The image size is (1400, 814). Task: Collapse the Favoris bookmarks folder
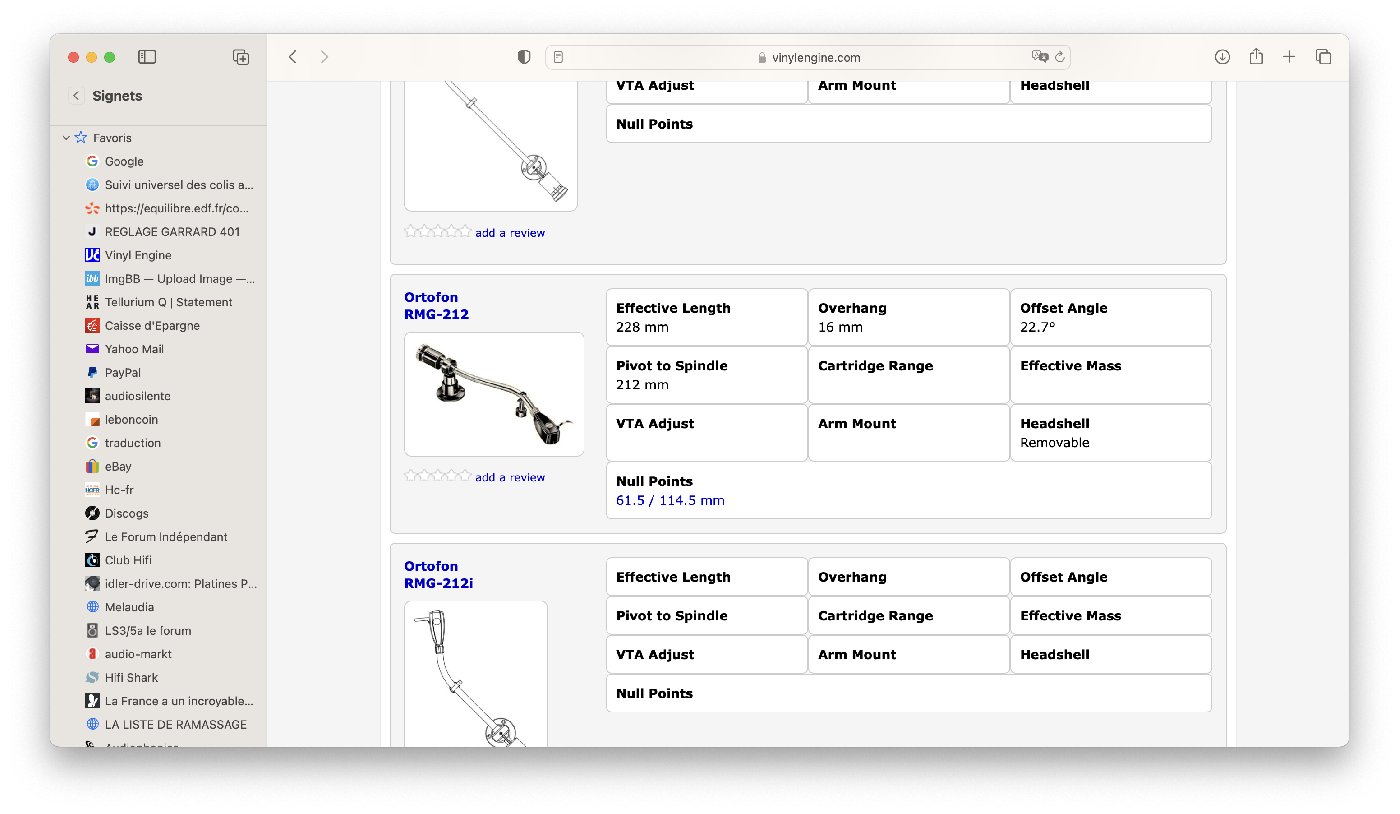(x=67, y=138)
